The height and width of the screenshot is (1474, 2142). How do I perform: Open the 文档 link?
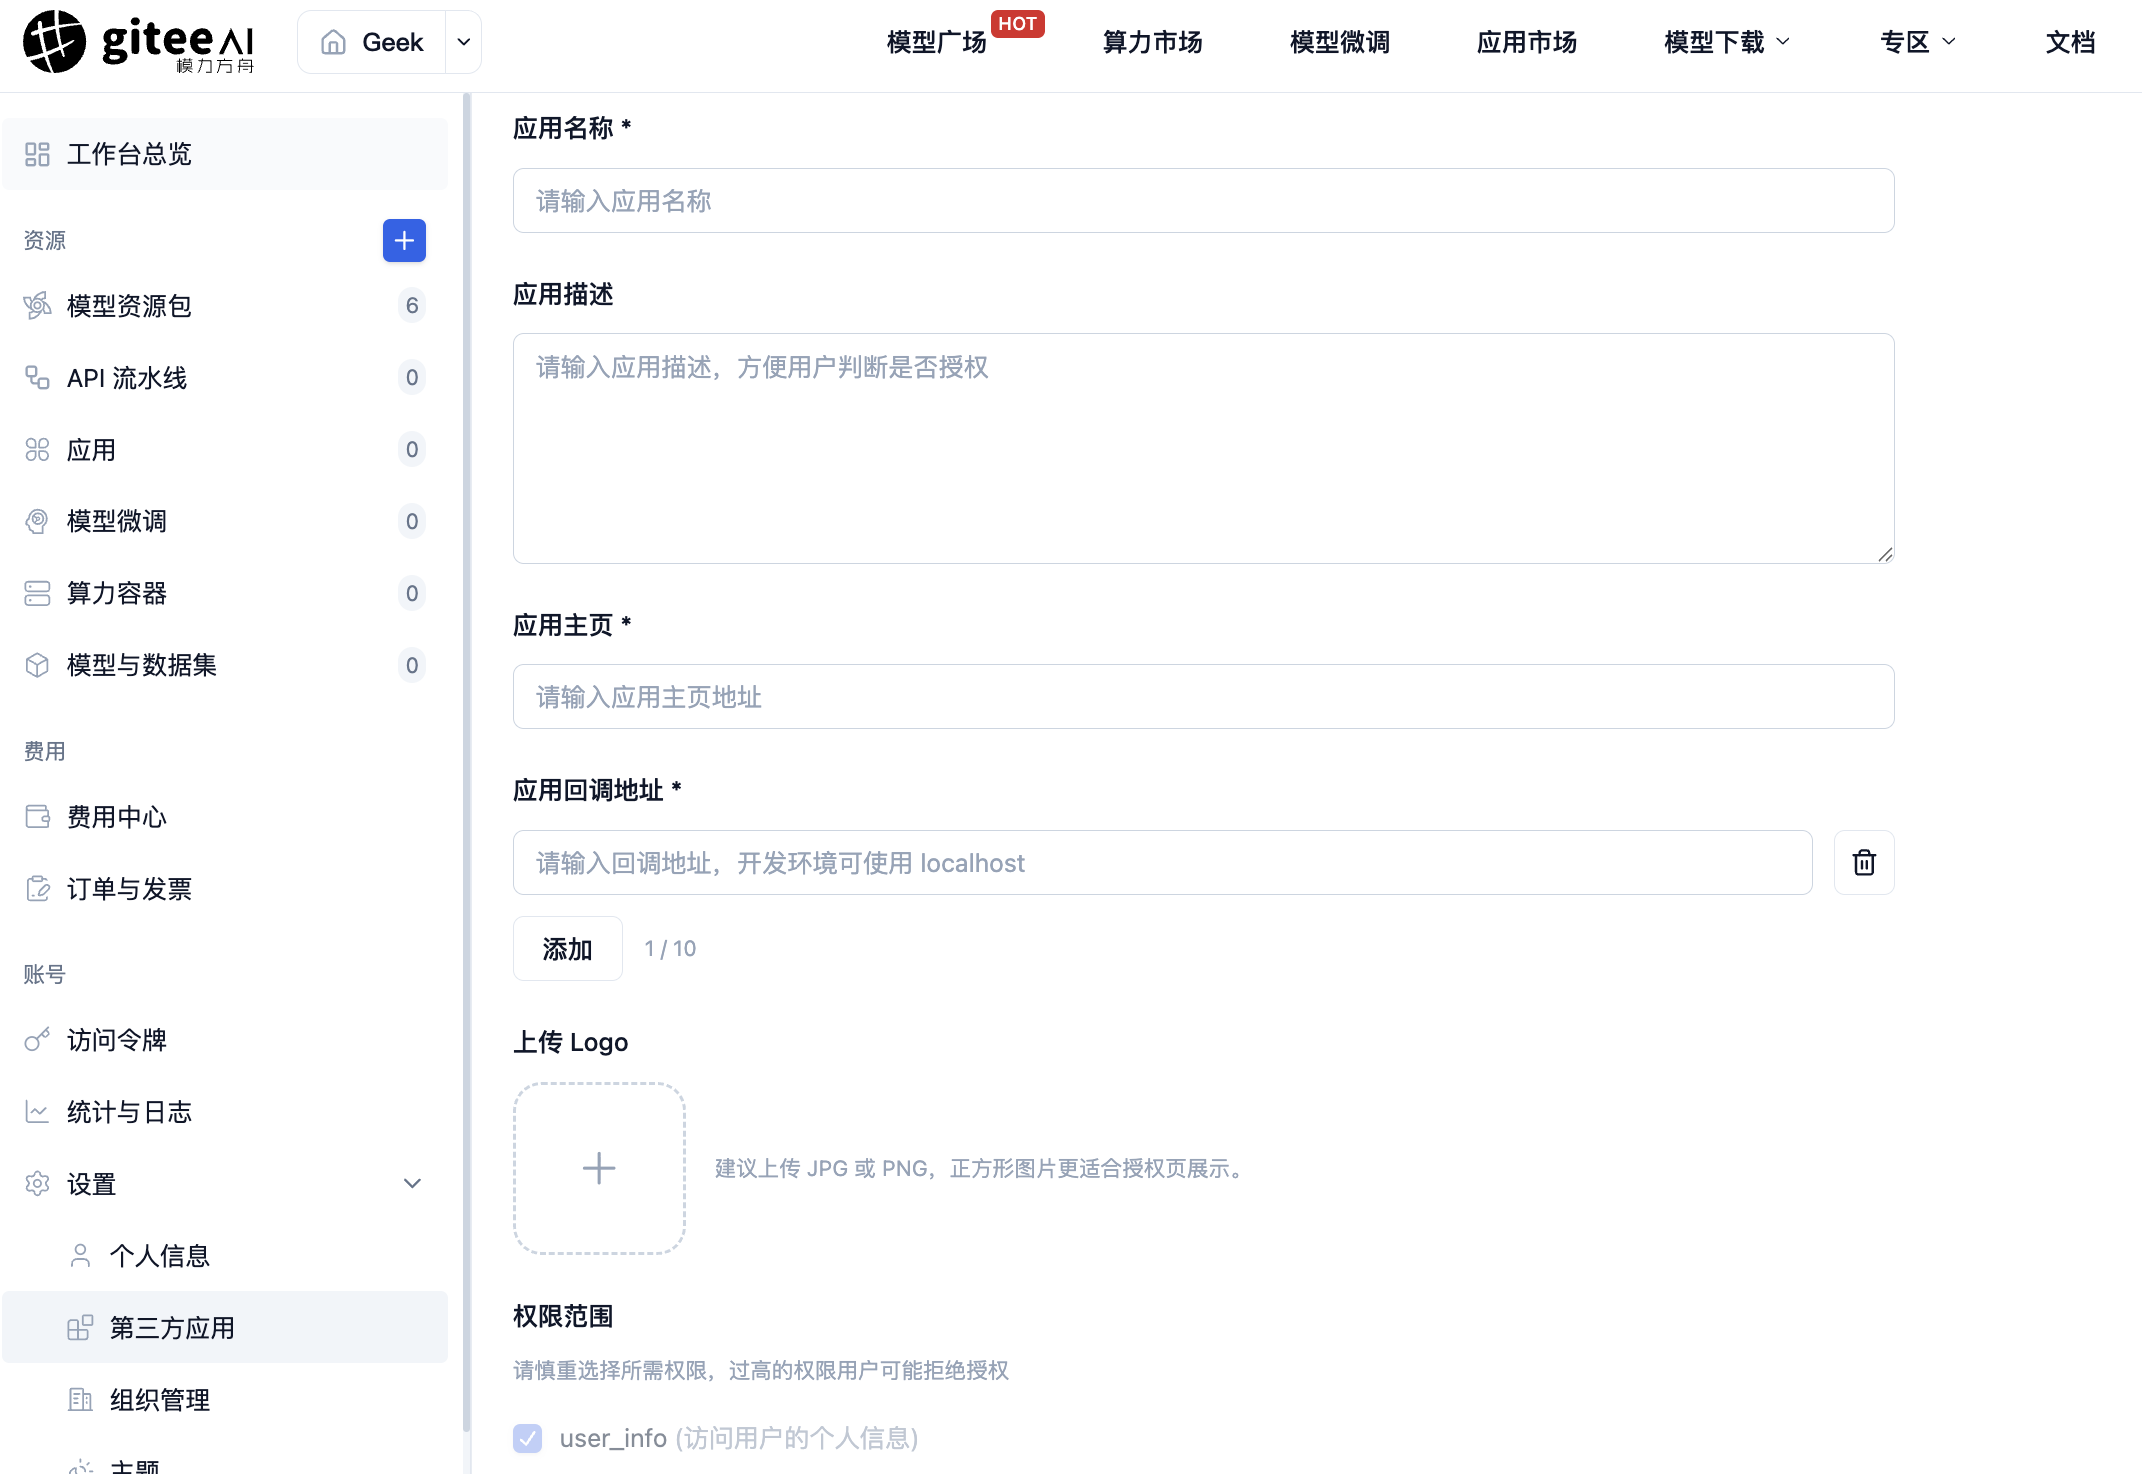(2070, 42)
